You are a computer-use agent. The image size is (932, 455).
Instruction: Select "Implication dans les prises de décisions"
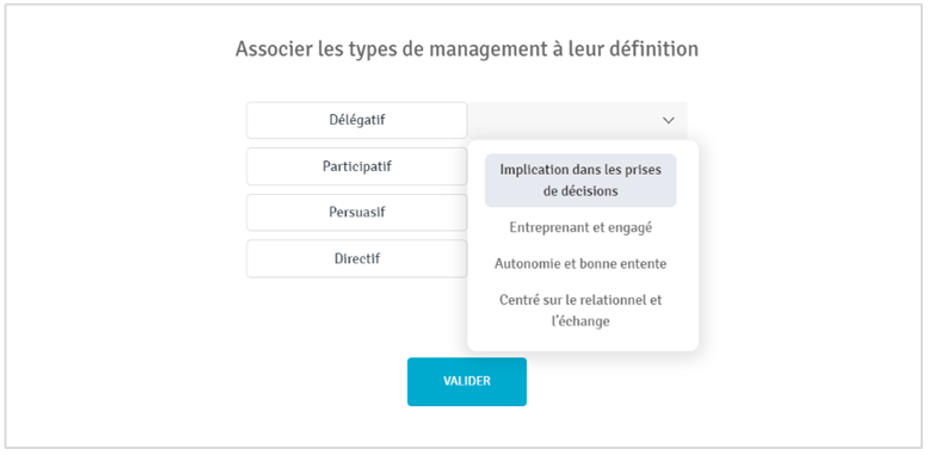580,180
